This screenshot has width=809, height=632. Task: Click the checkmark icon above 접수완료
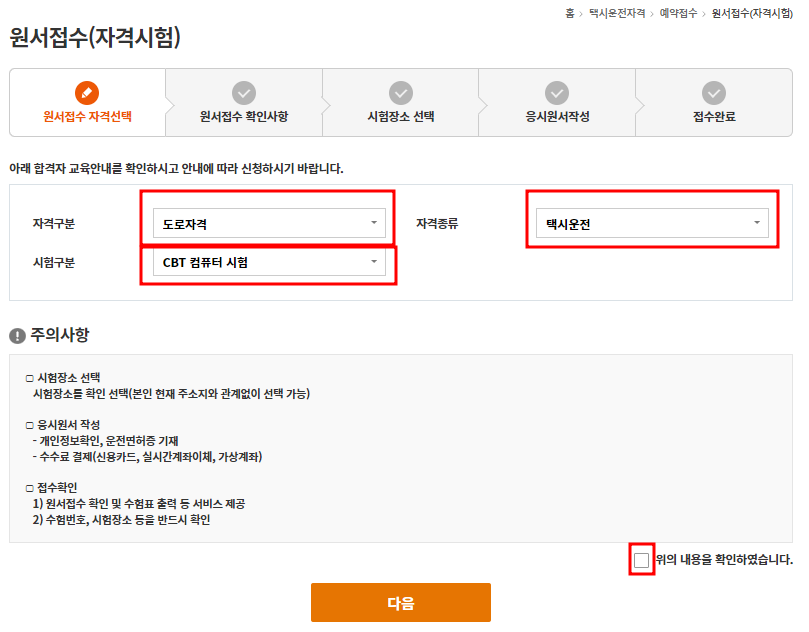click(x=714, y=93)
